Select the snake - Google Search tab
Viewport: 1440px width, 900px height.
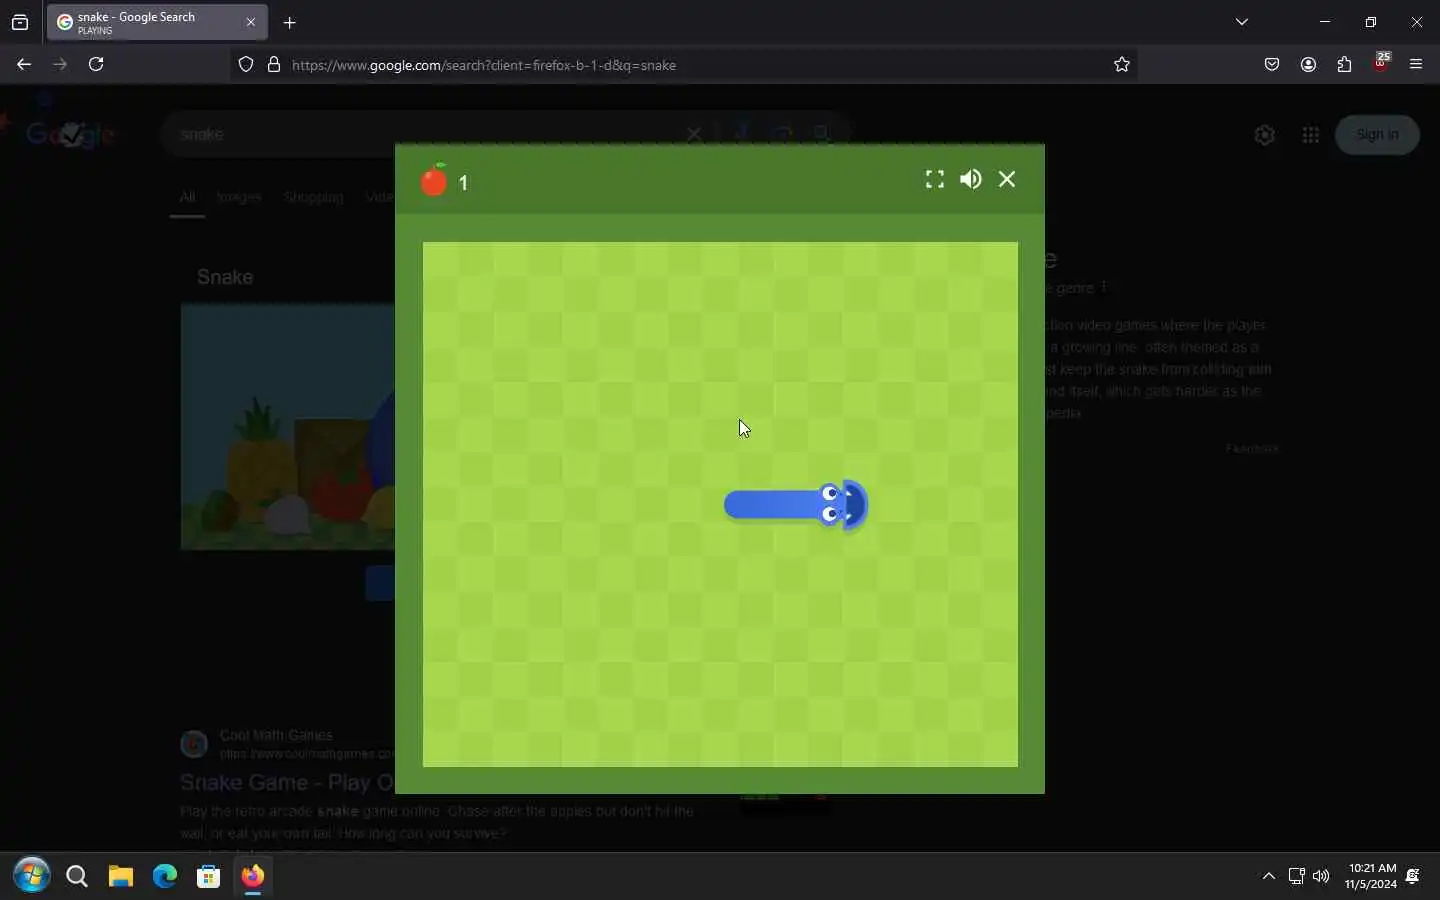pyautogui.click(x=157, y=23)
